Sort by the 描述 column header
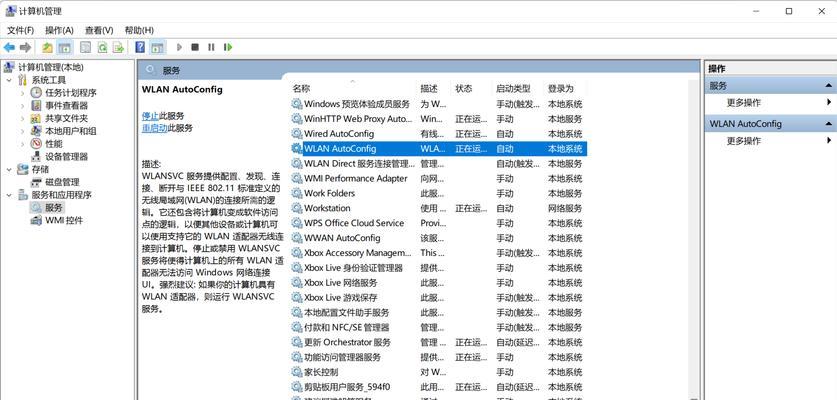 coord(433,89)
